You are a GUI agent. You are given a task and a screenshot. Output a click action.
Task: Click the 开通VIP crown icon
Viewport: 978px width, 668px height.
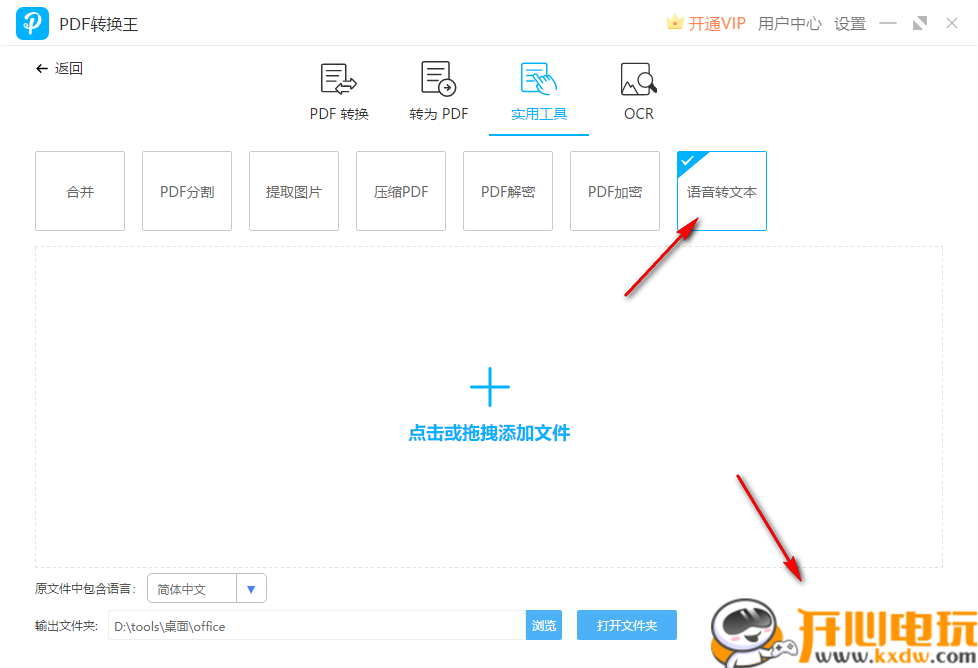(x=673, y=22)
